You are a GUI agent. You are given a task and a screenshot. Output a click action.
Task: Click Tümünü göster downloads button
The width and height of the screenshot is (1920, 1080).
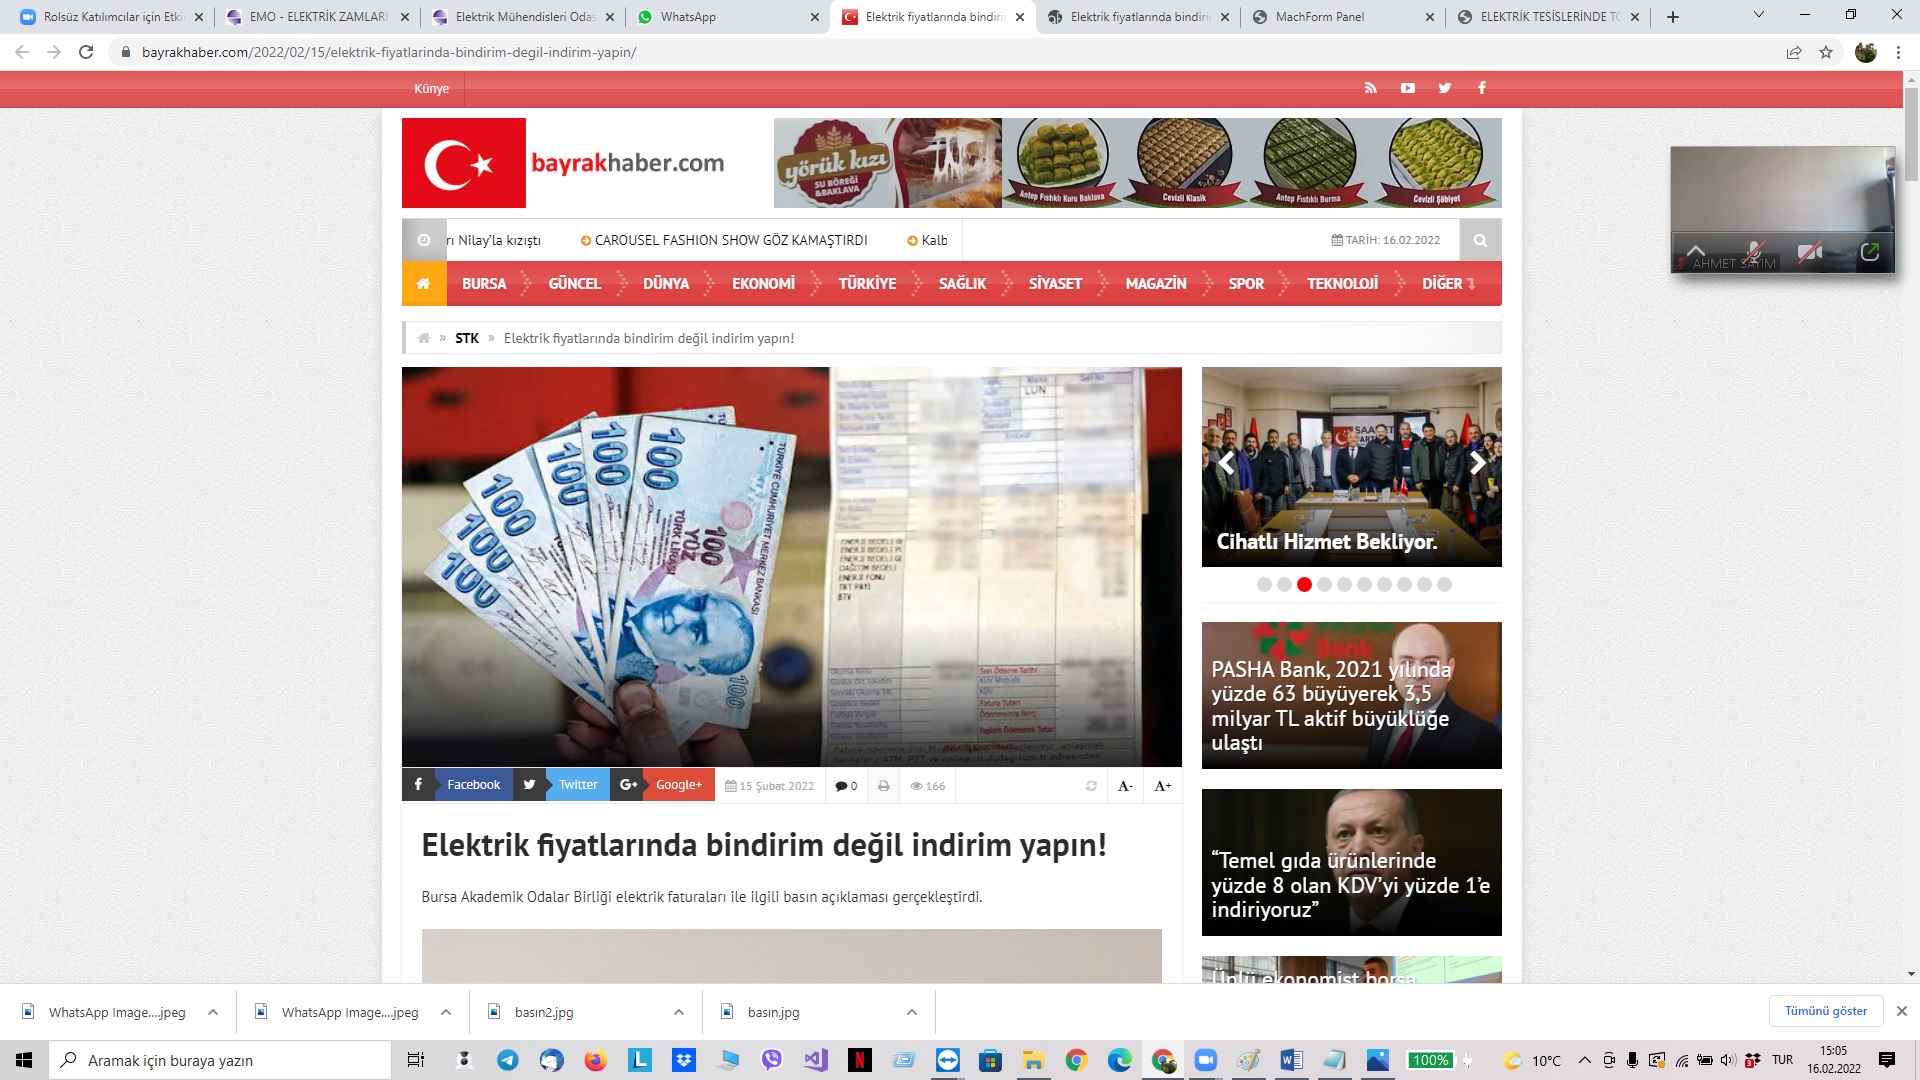[1826, 1011]
